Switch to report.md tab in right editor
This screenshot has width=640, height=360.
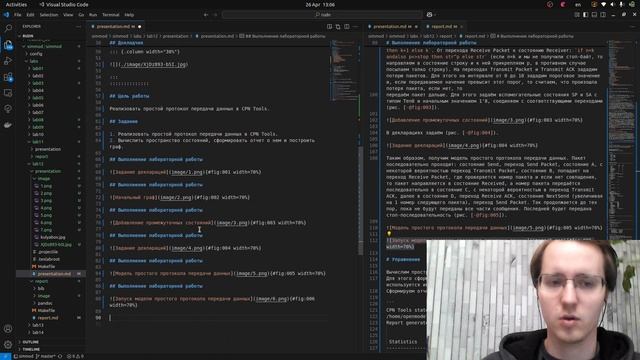[444, 27]
